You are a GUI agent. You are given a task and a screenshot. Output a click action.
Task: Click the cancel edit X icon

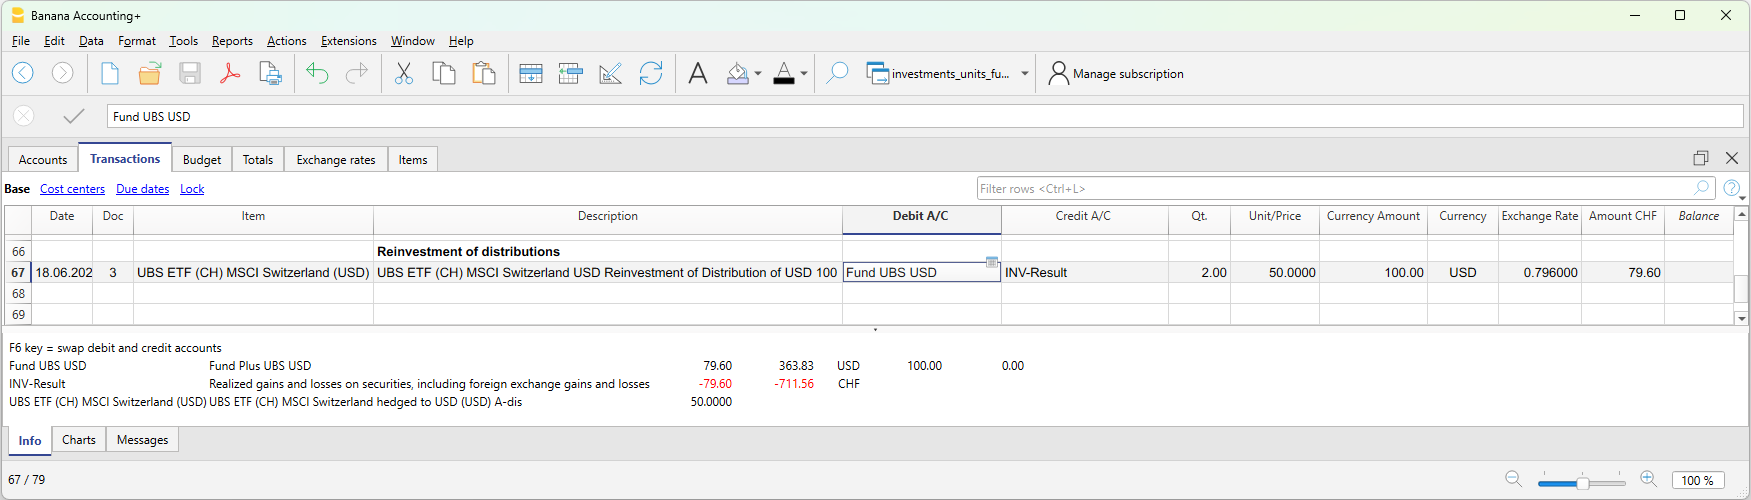point(24,116)
